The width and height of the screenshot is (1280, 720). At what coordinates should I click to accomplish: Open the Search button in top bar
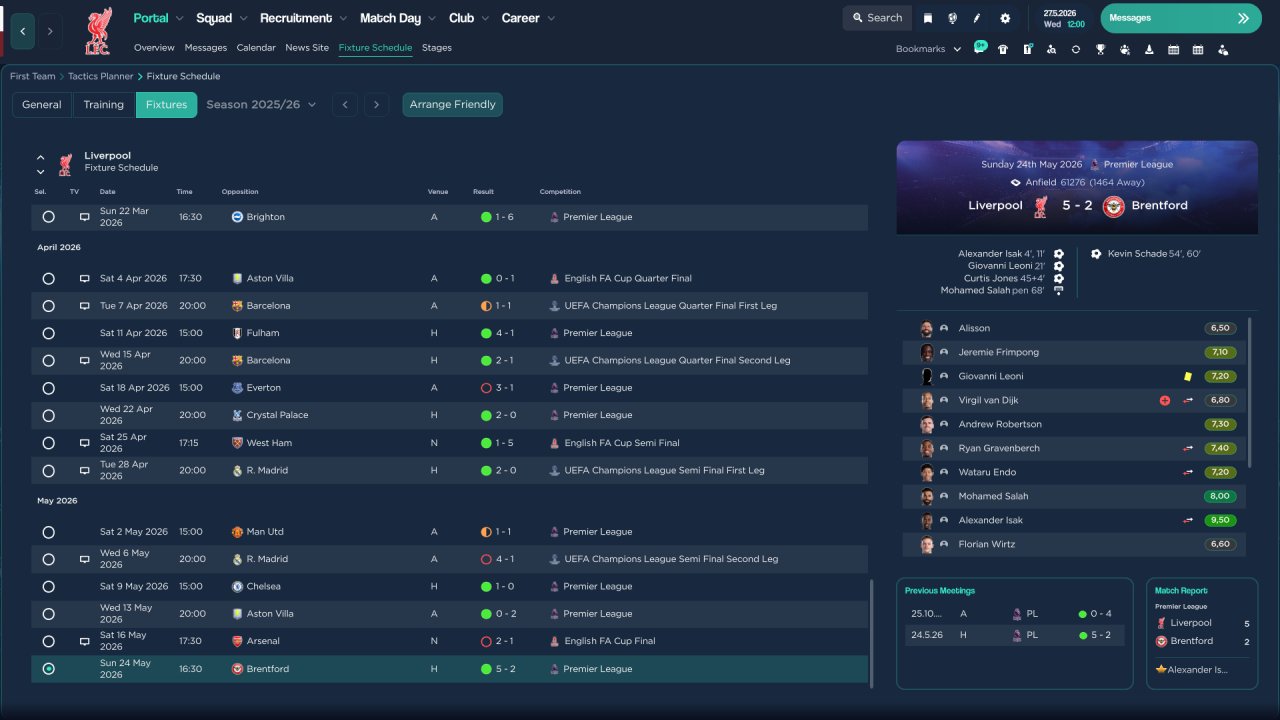coord(877,18)
